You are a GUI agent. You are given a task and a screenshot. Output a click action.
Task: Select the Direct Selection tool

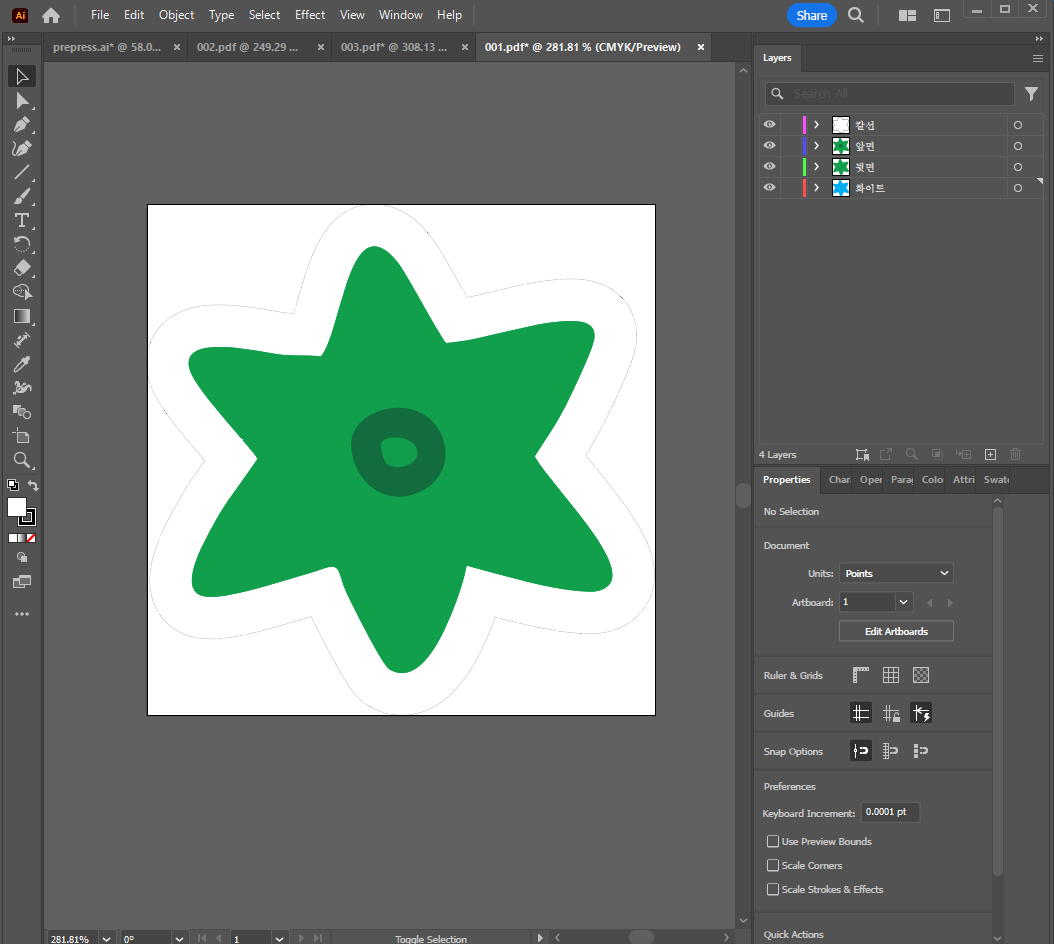[x=22, y=101]
